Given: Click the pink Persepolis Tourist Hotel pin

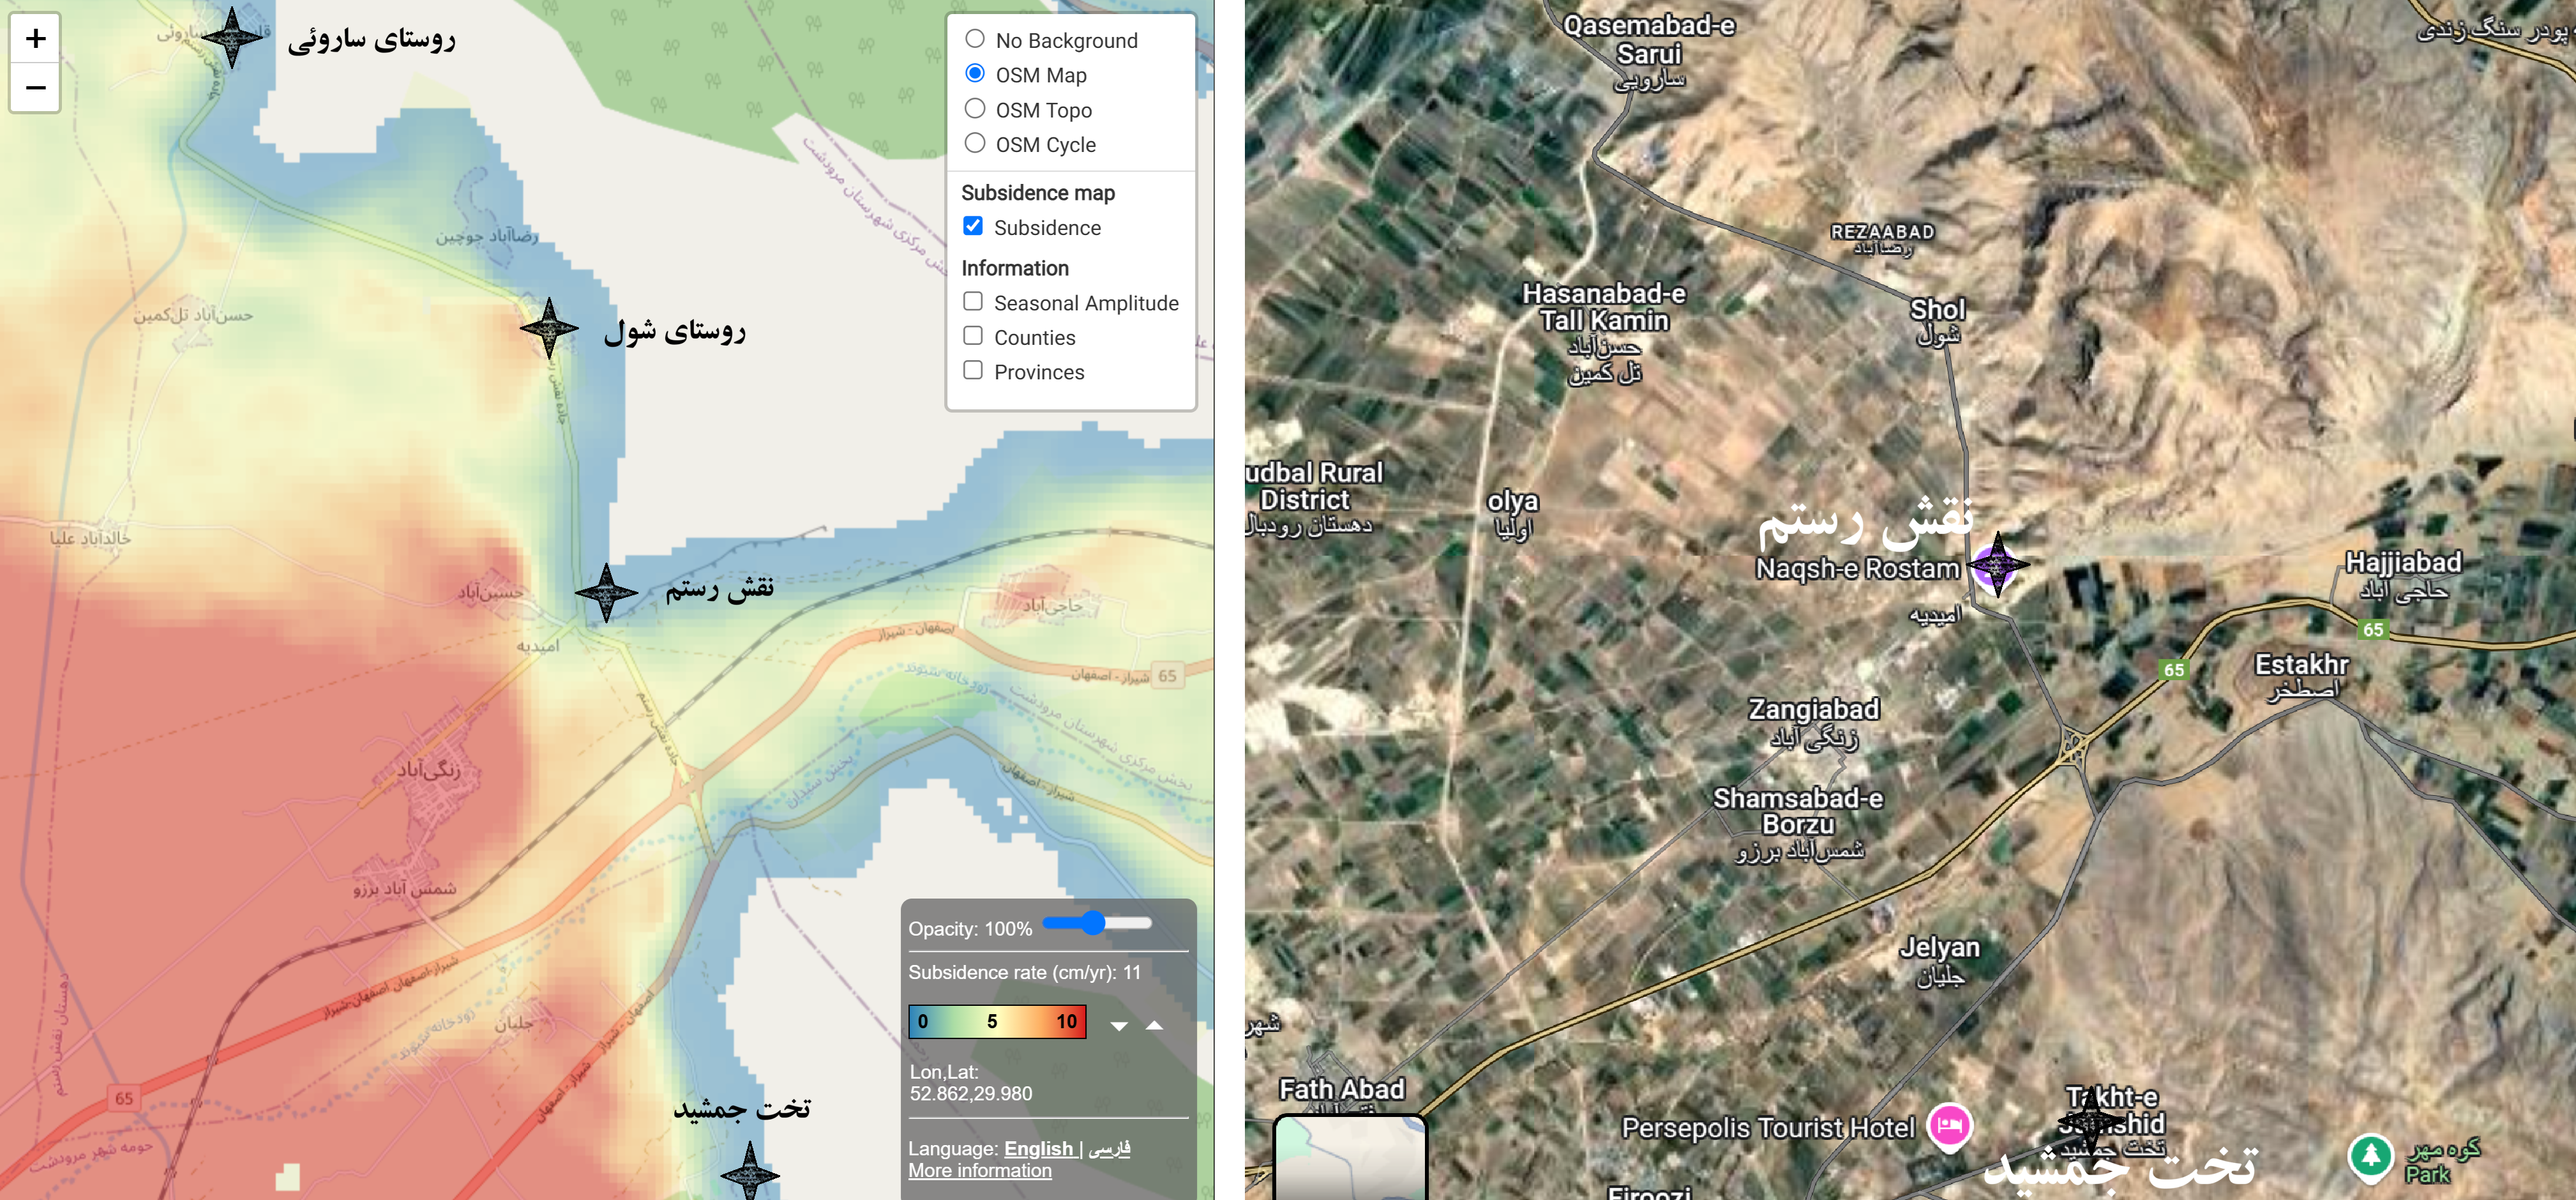Looking at the screenshot, I should pyautogui.click(x=1949, y=1126).
